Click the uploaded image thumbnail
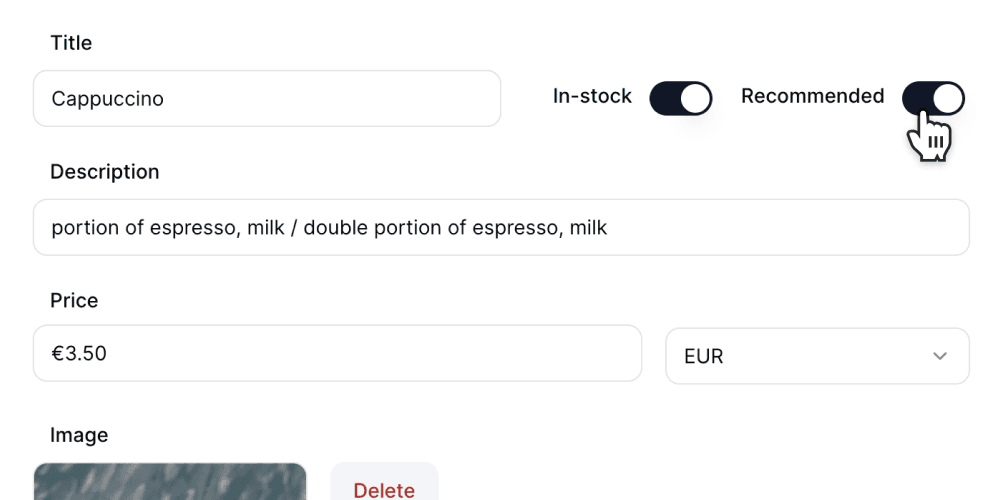1000x500 pixels. pos(170,481)
